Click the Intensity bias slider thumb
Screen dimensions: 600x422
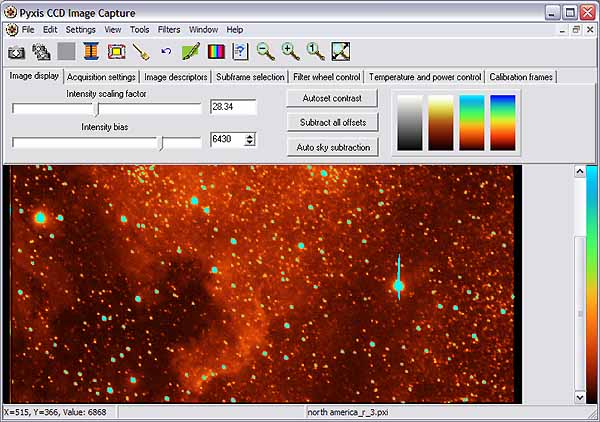pyautogui.click(x=161, y=143)
